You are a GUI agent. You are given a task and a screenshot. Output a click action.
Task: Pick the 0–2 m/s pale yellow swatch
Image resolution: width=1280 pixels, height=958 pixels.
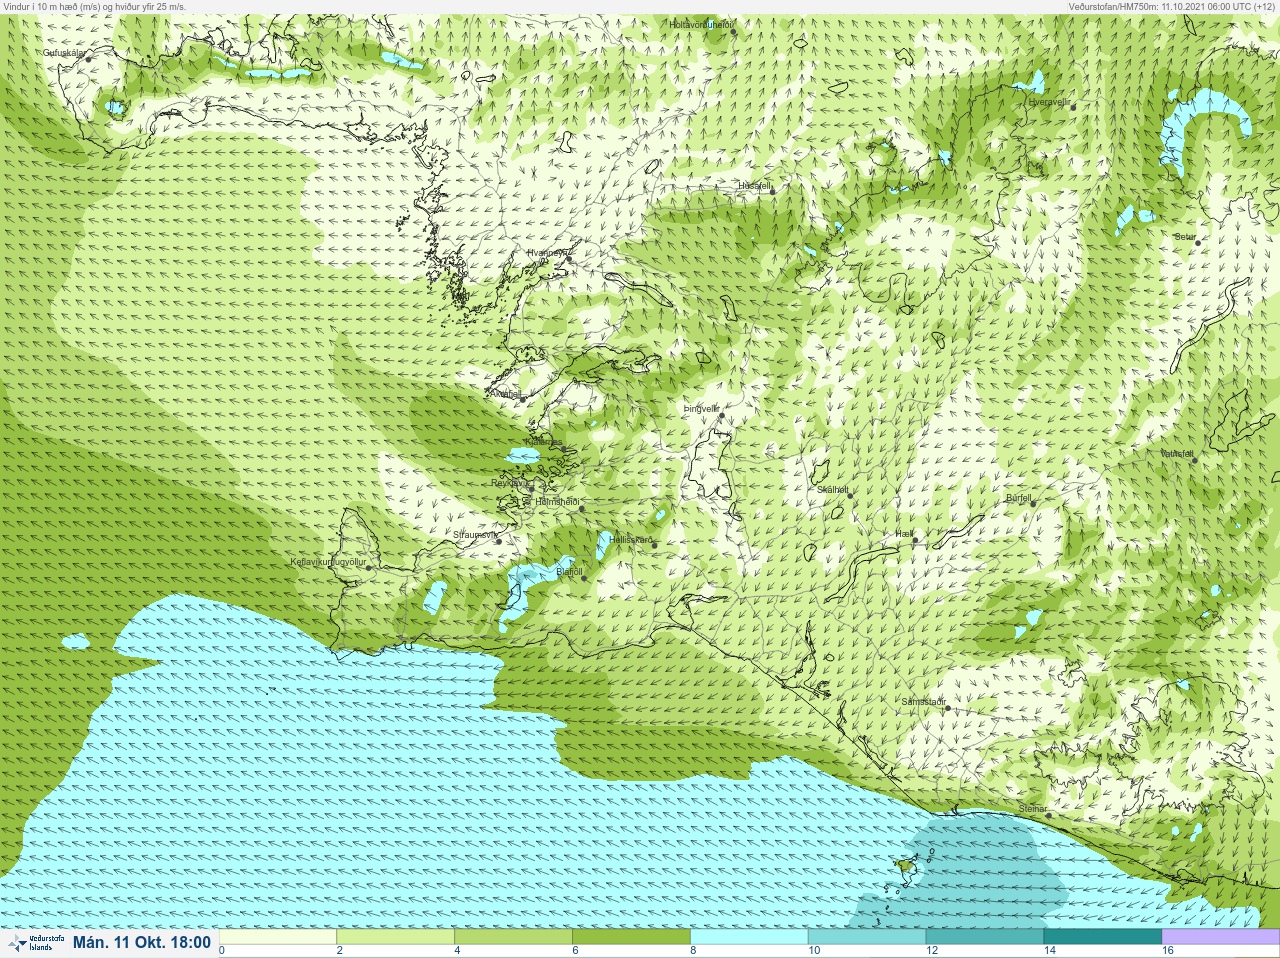point(278,937)
